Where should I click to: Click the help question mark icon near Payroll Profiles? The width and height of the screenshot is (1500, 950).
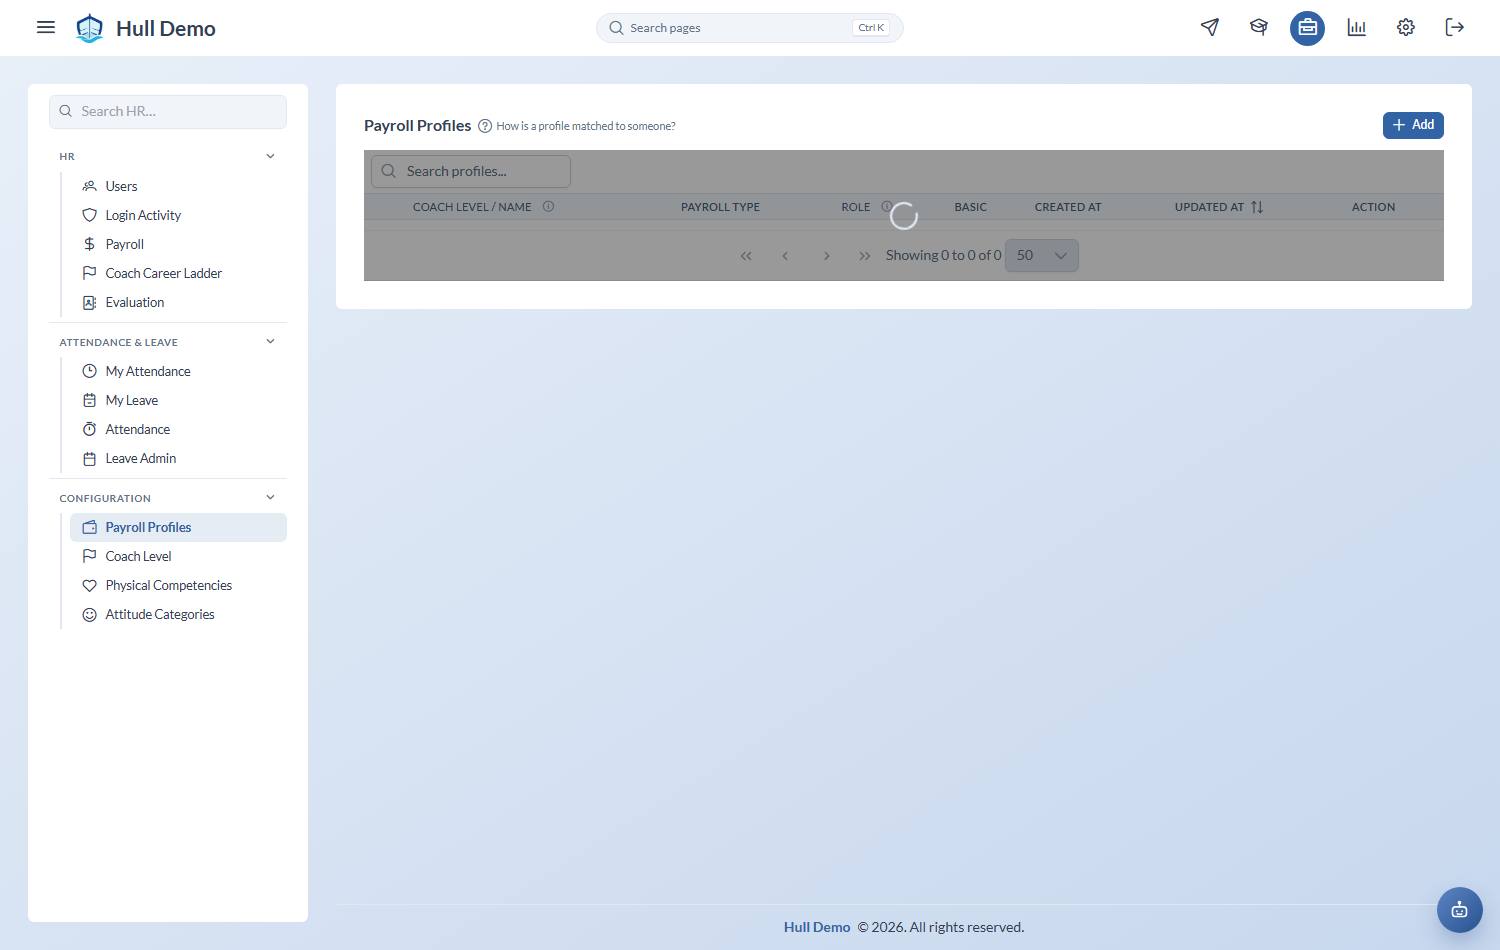click(x=485, y=126)
